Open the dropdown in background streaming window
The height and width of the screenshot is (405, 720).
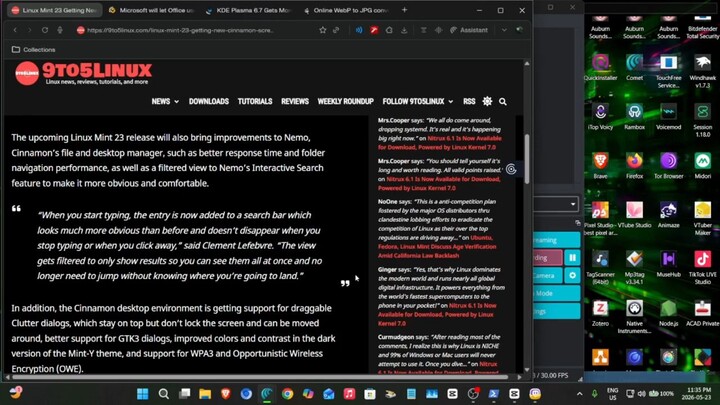point(556,204)
